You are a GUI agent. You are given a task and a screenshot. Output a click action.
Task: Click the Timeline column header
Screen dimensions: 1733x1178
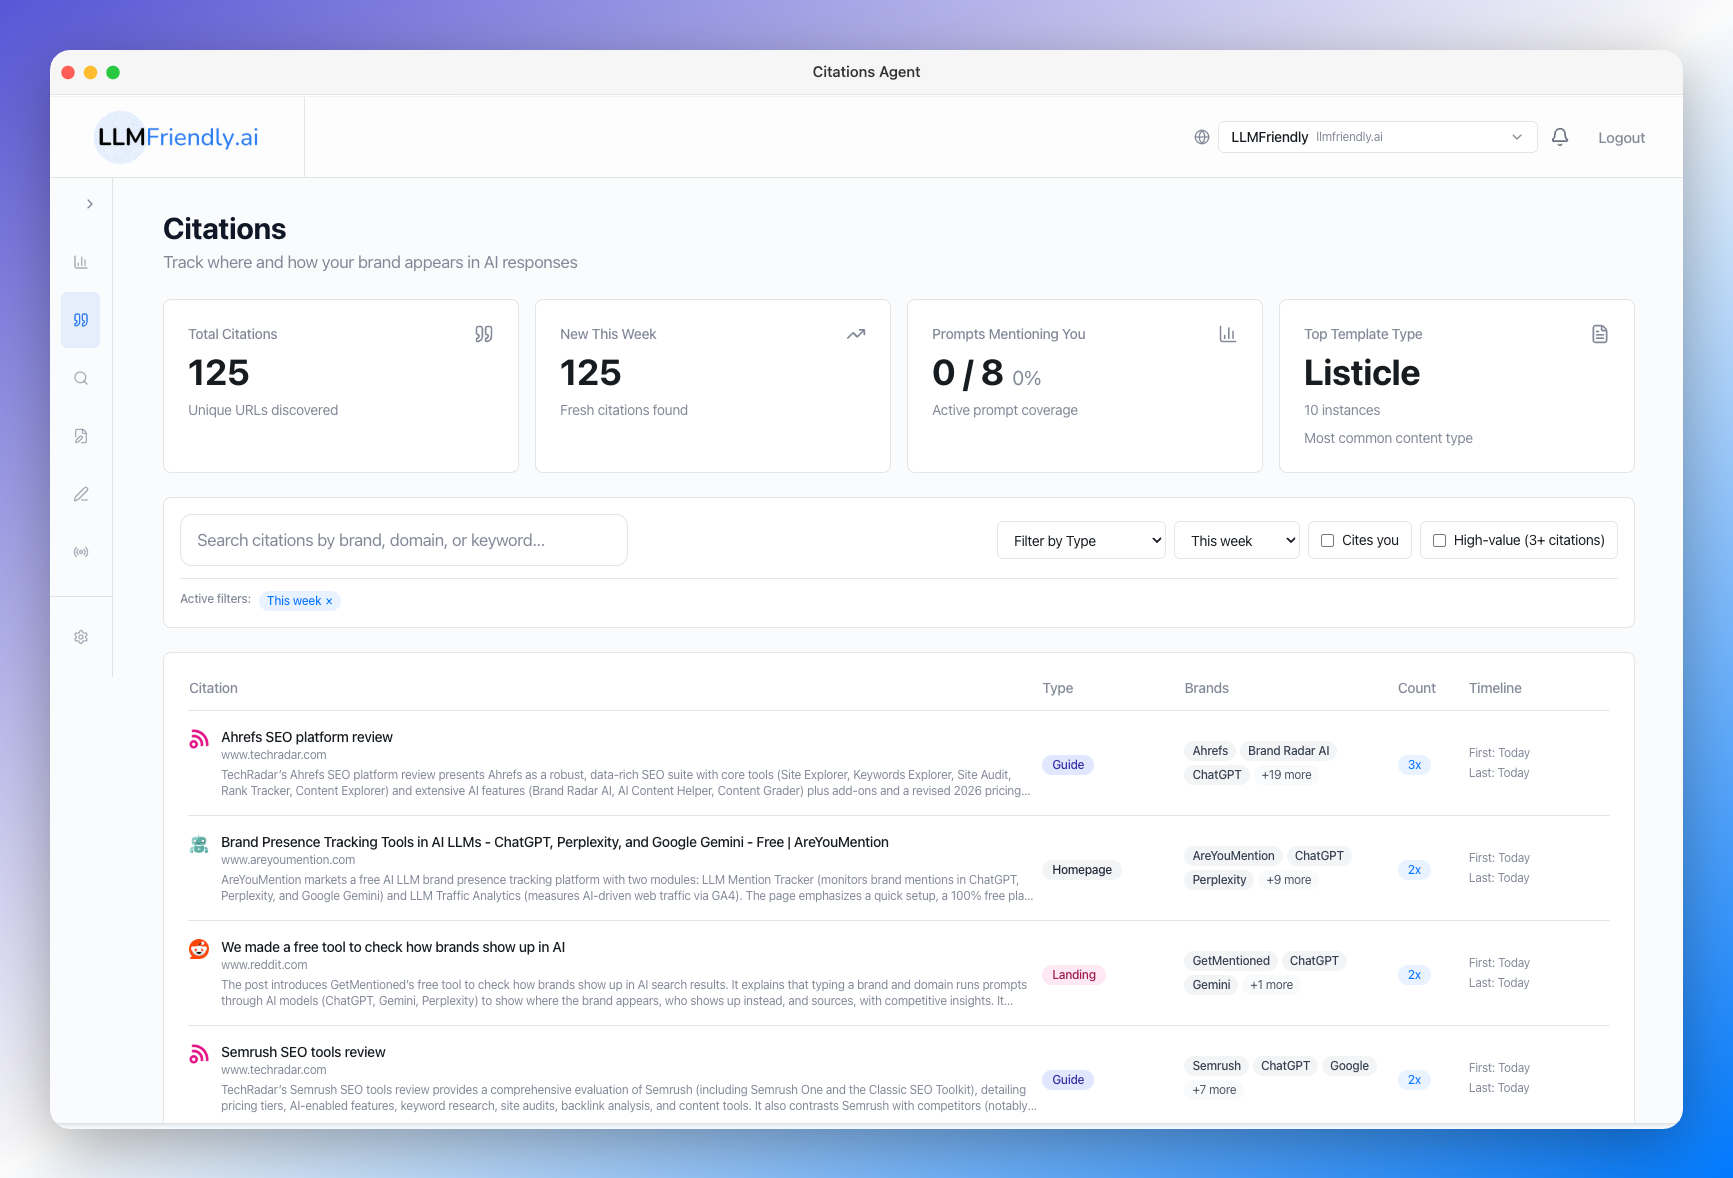1495,688
